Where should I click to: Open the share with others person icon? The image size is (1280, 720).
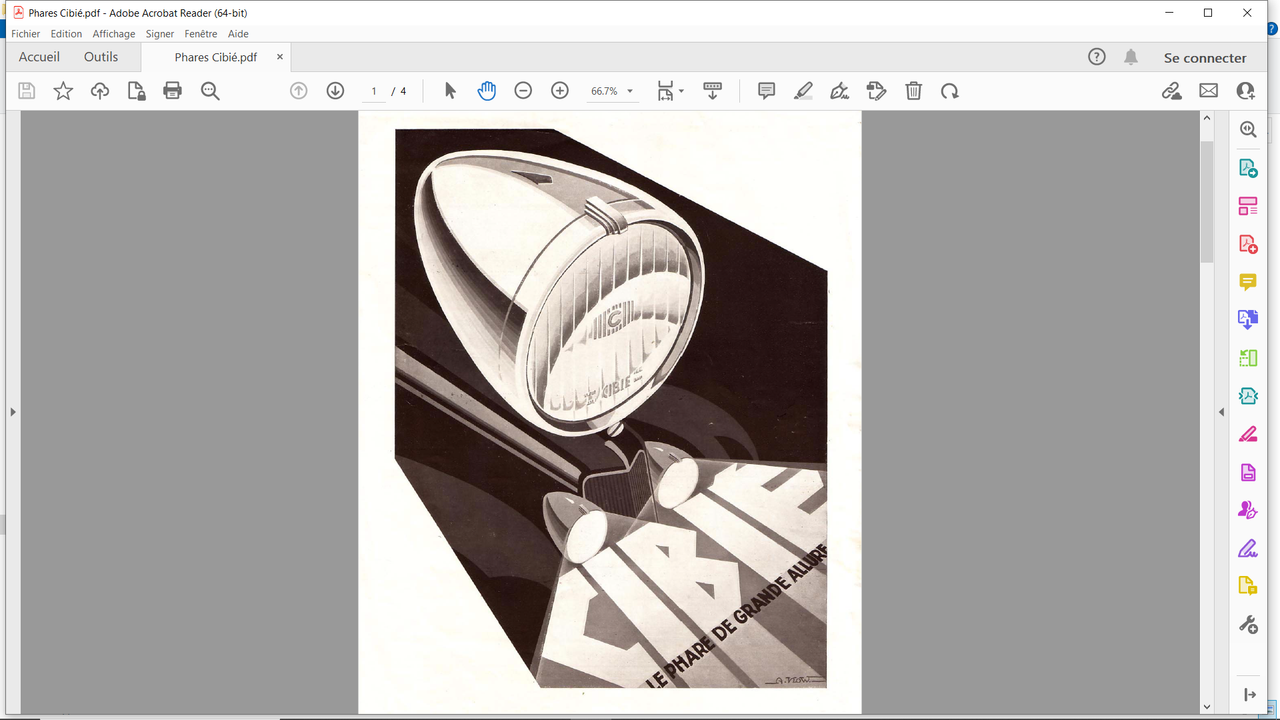click(x=1245, y=91)
